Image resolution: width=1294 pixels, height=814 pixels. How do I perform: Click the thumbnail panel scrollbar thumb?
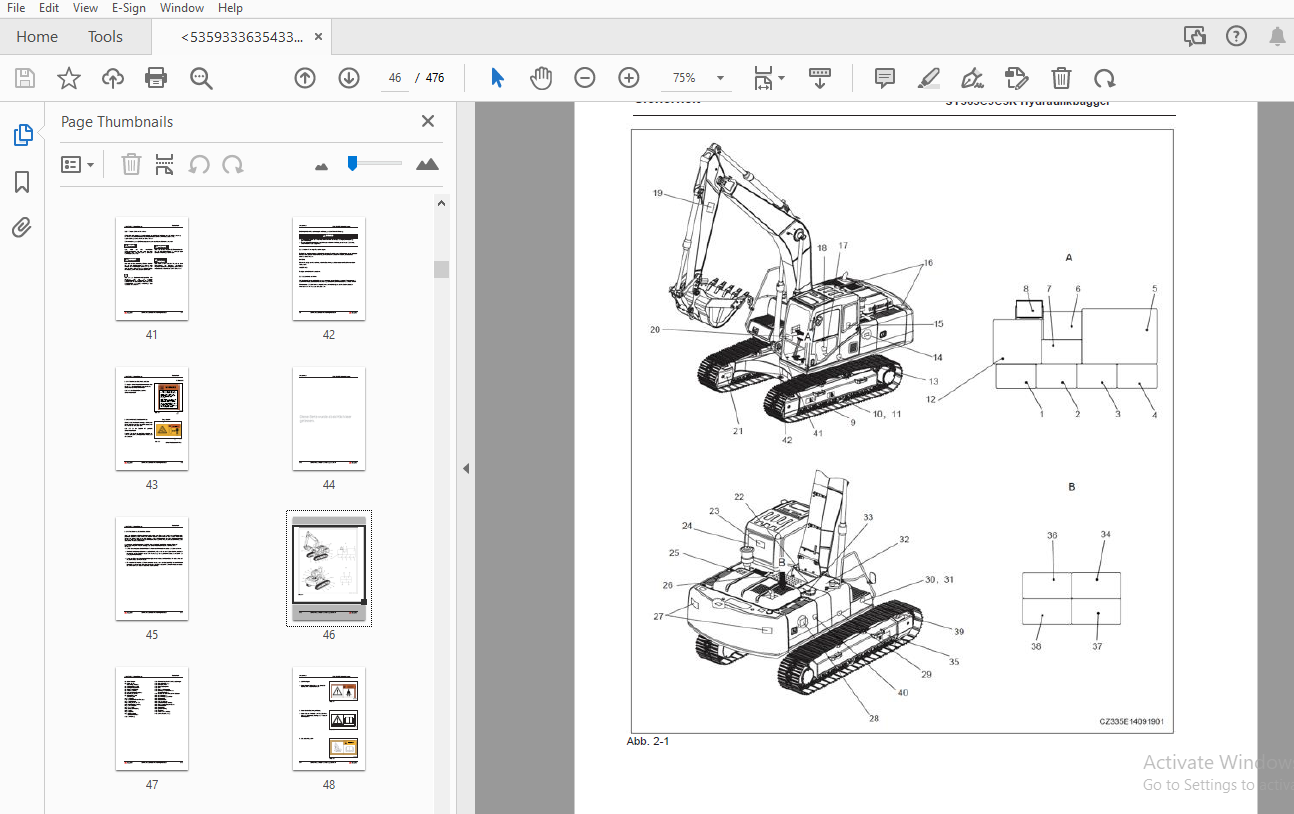click(441, 269)
